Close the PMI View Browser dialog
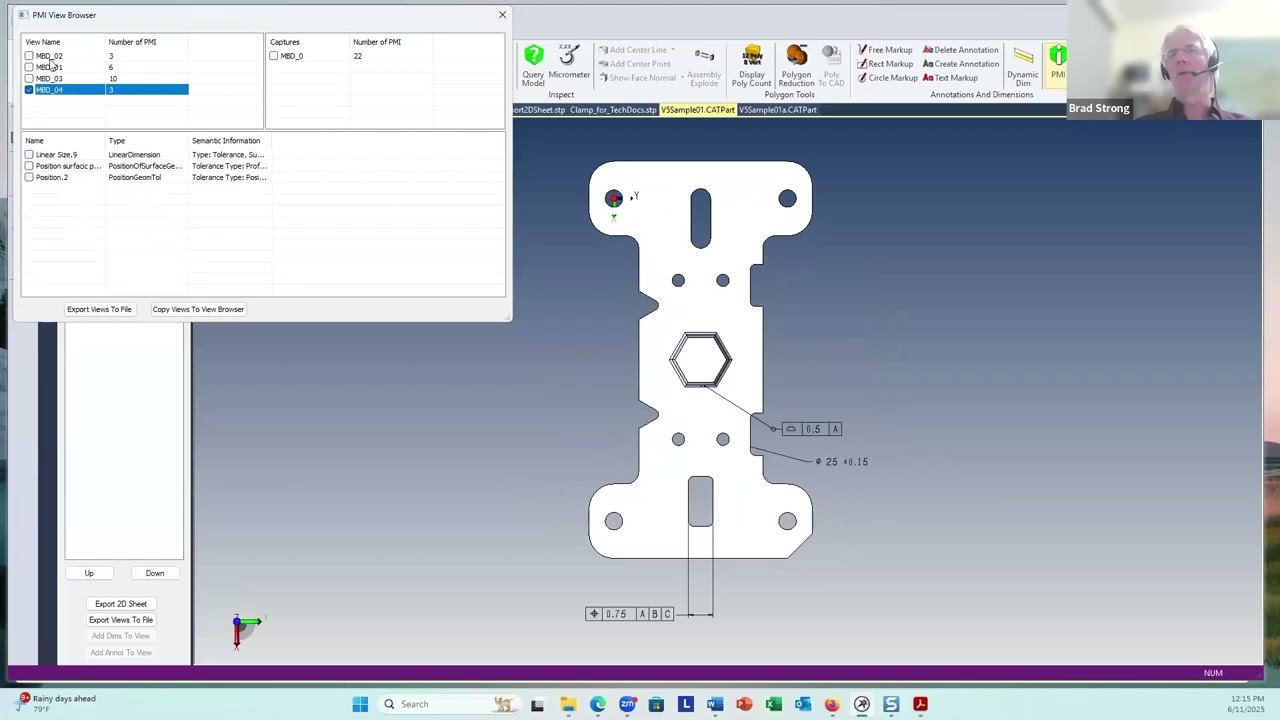1280x720 pixels. 502,15
